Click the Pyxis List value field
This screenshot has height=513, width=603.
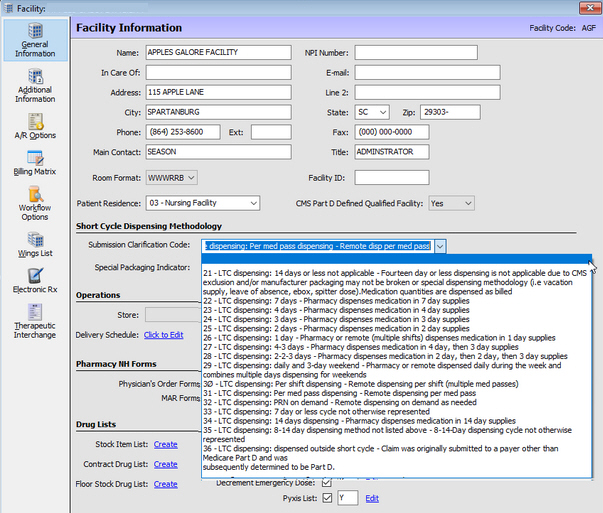pyautogui.click(x=348, y=498)
